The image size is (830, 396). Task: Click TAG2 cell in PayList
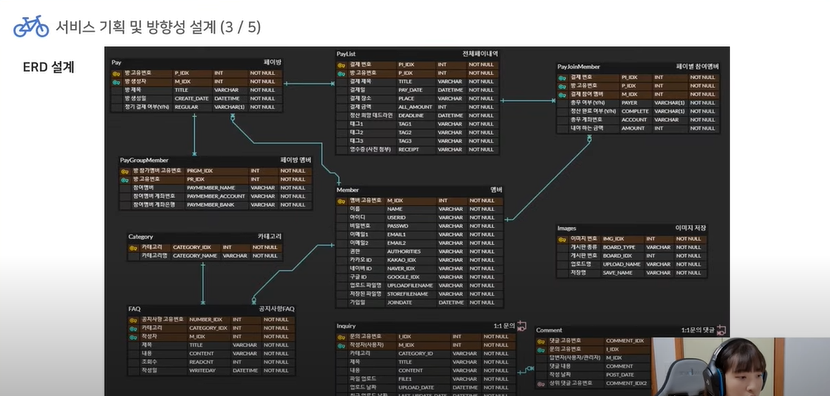[416, 132]
